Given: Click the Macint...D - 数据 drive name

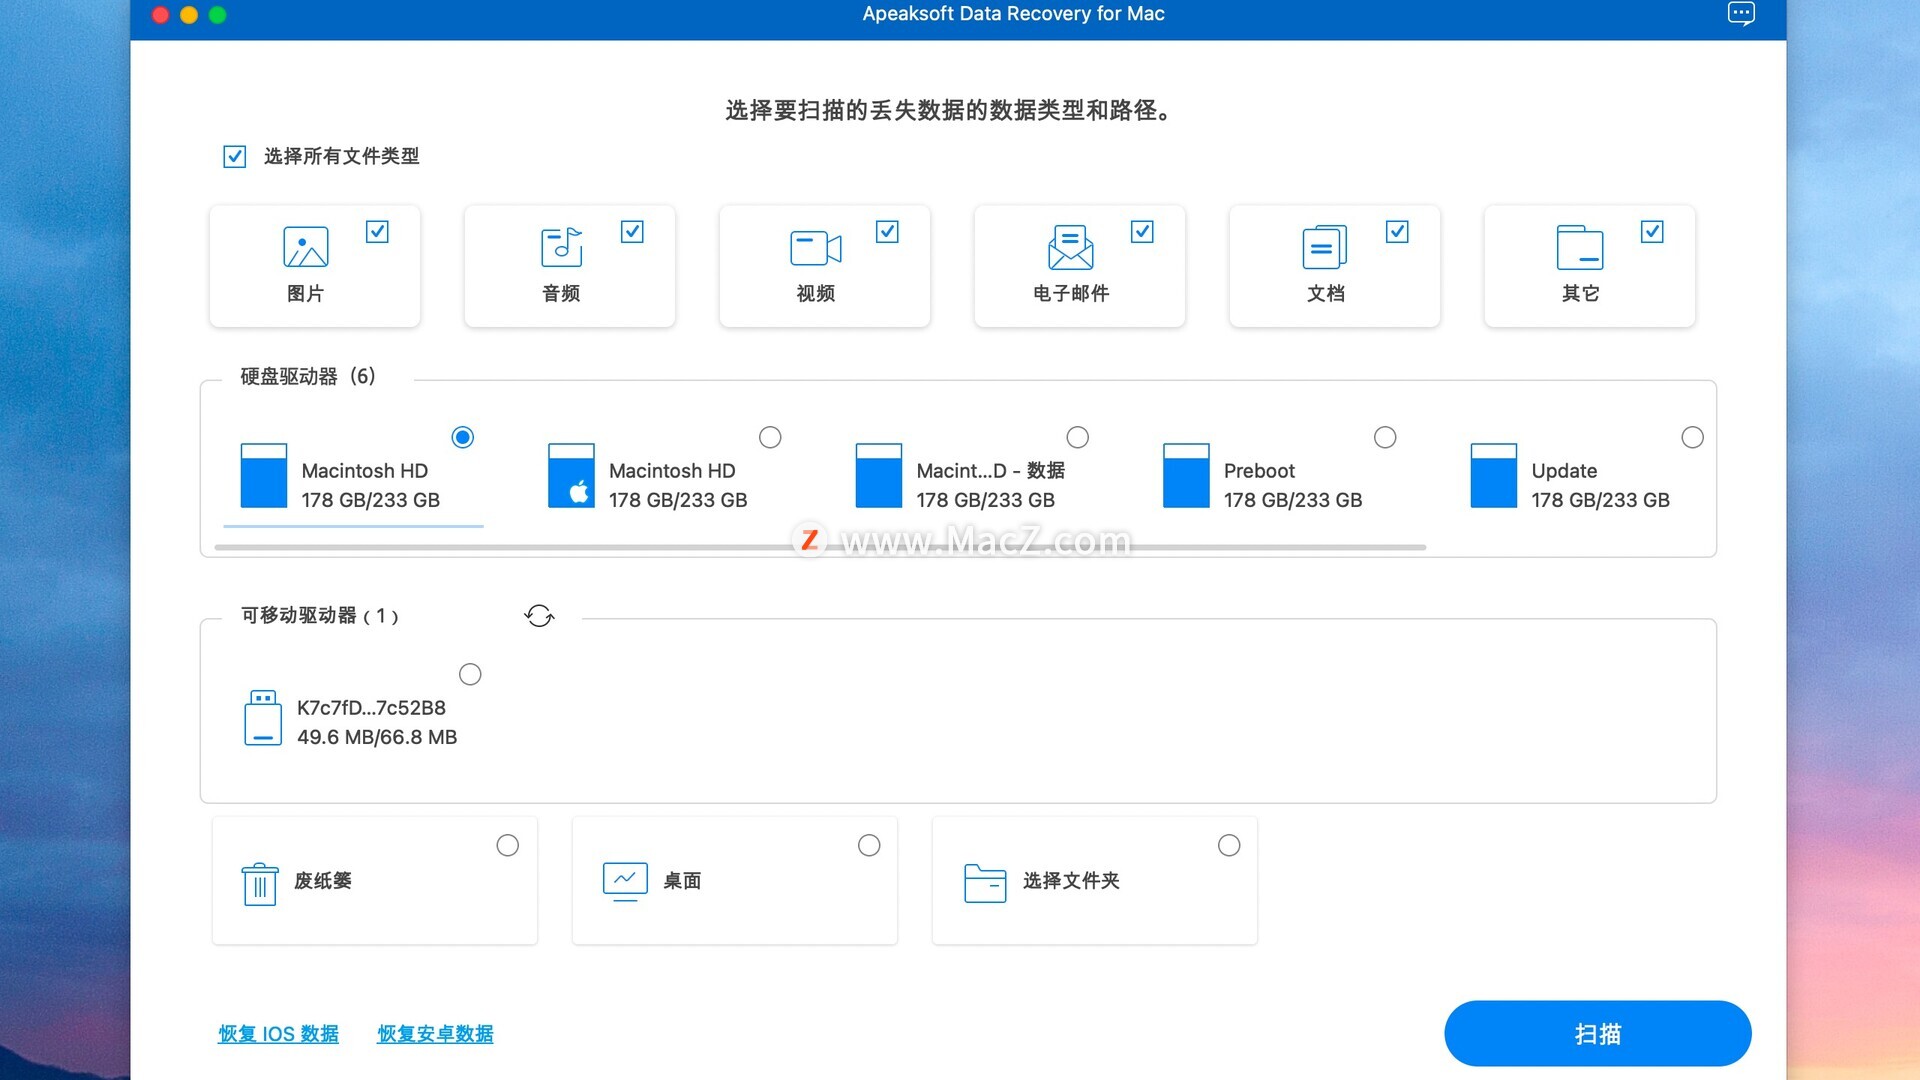Looking at the screenshot, I should click(990, 471).
